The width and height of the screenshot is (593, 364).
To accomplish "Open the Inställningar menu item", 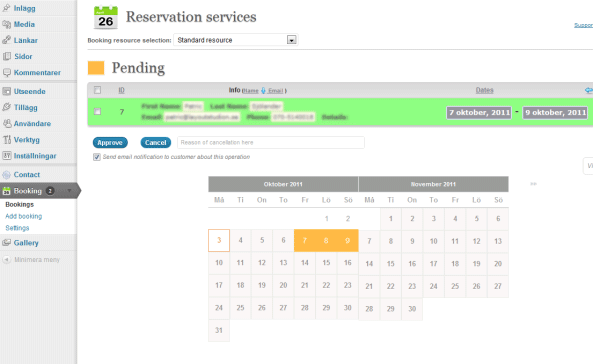I will click(x=35, y=156).
